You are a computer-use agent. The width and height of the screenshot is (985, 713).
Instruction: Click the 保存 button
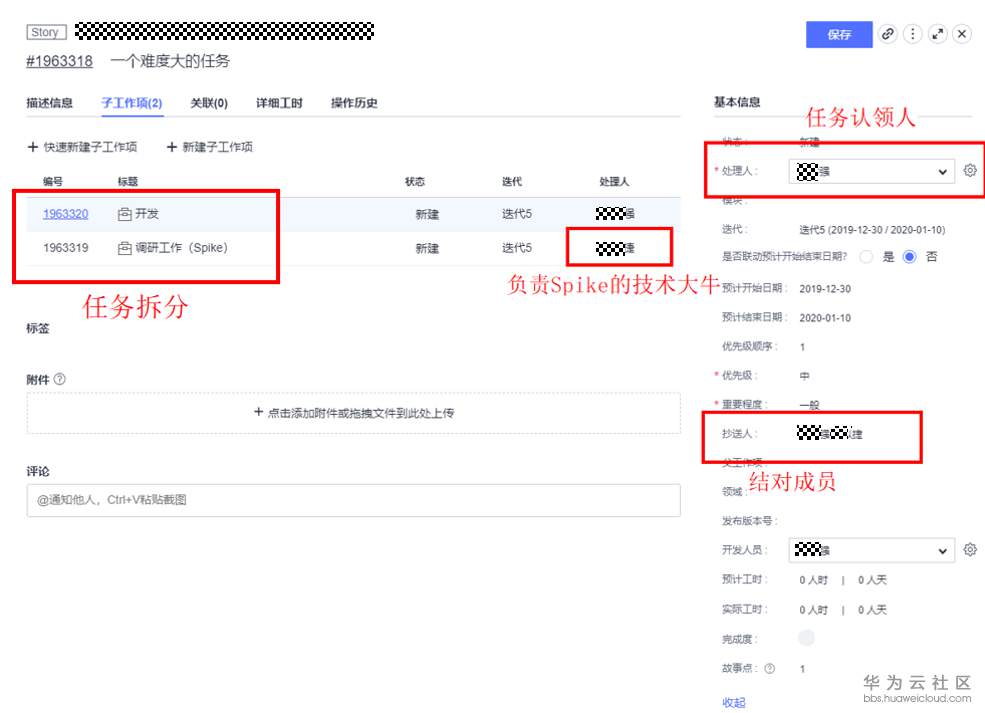pyautogui.click(x=839, y=35)
